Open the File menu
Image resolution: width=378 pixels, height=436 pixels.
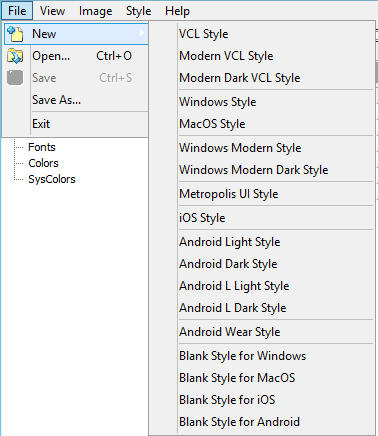point(17,11)
